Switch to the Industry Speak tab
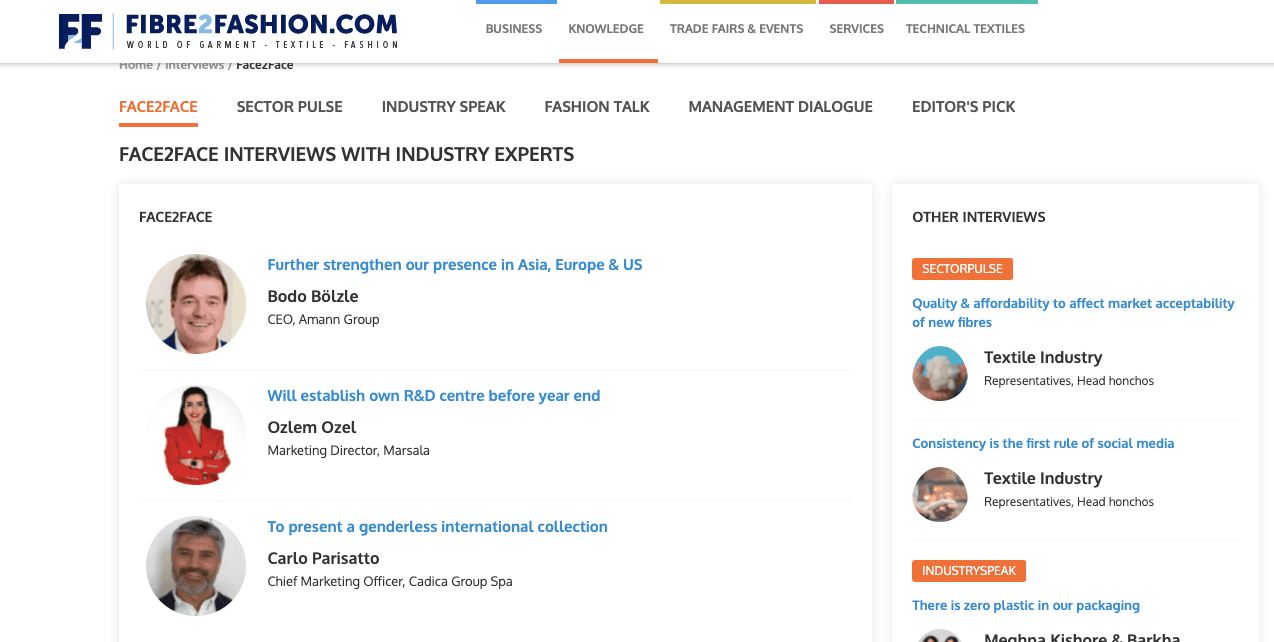This screenshot has width=1274, height=642. tap(443, 107)
